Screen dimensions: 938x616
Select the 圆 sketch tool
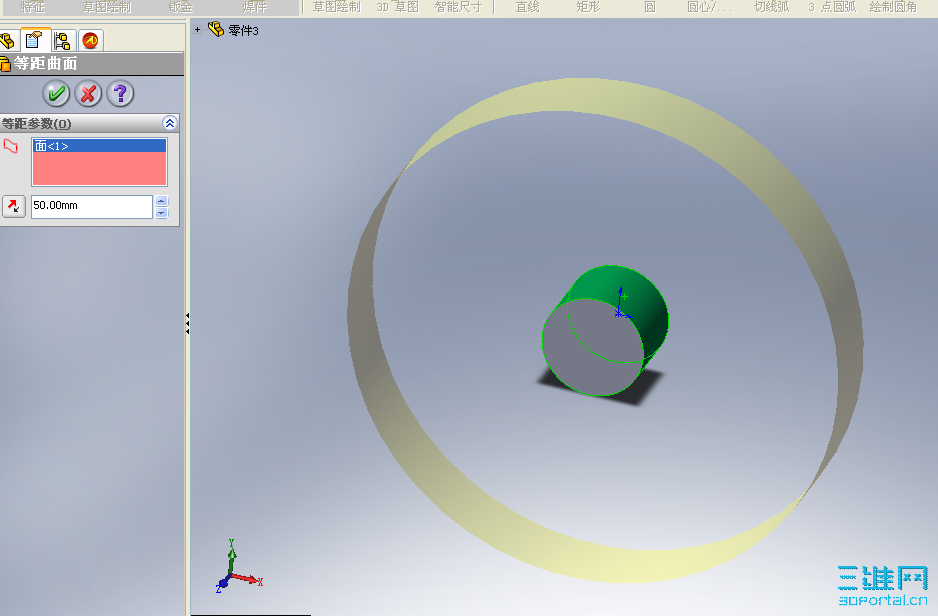click(x=650, y=7)
